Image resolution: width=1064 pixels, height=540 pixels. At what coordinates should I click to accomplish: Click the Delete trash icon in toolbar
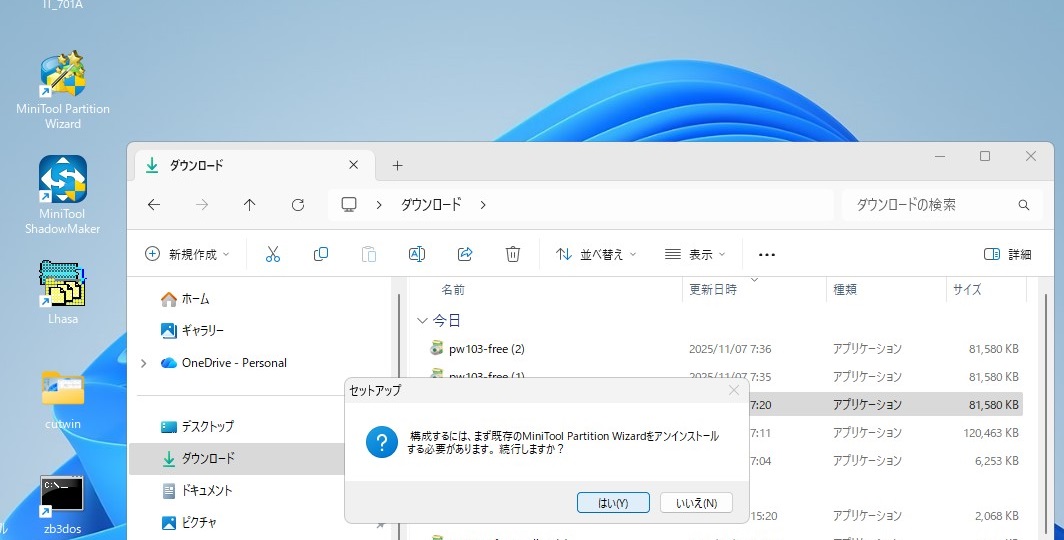[513, 254]
